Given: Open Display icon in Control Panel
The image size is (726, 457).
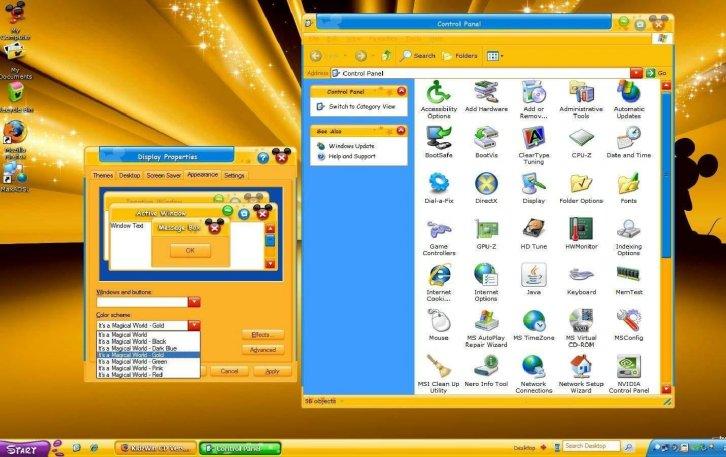Looking at the screenshot, I should (533, 188).
